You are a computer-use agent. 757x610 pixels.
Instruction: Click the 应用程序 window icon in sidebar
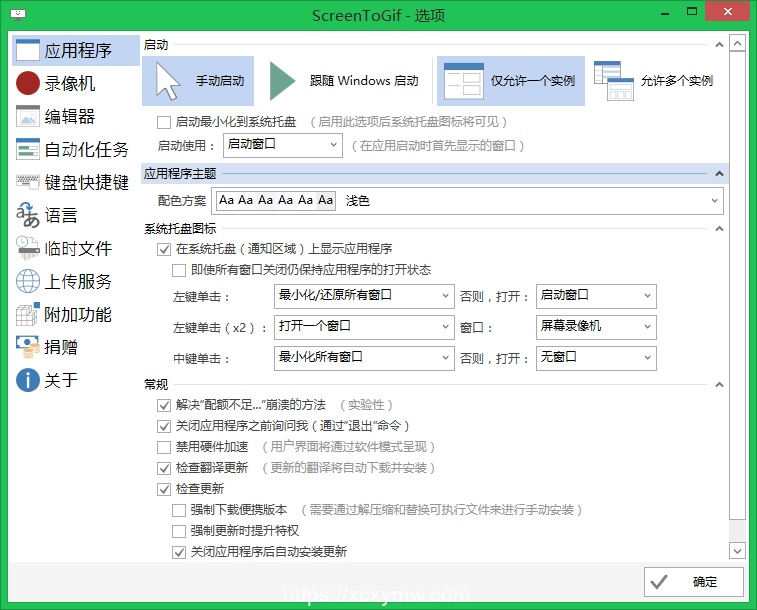tap(28, 50)
